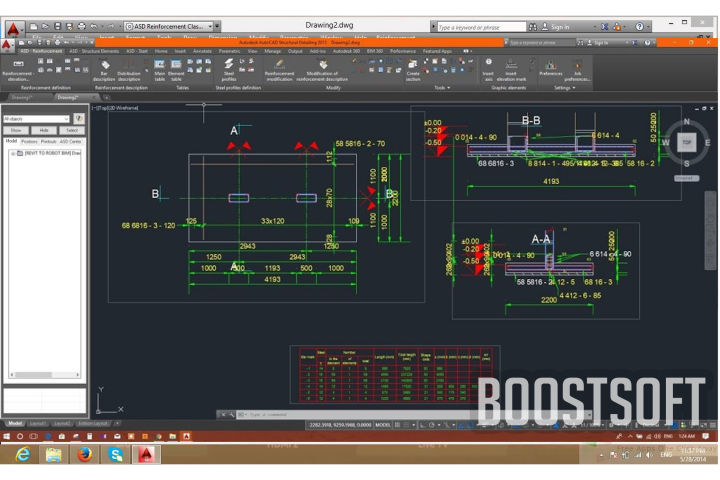Click the inspector panel horizontal scrollbar
Viewport: 720px width, 480px height.
[x=45, y=375]
